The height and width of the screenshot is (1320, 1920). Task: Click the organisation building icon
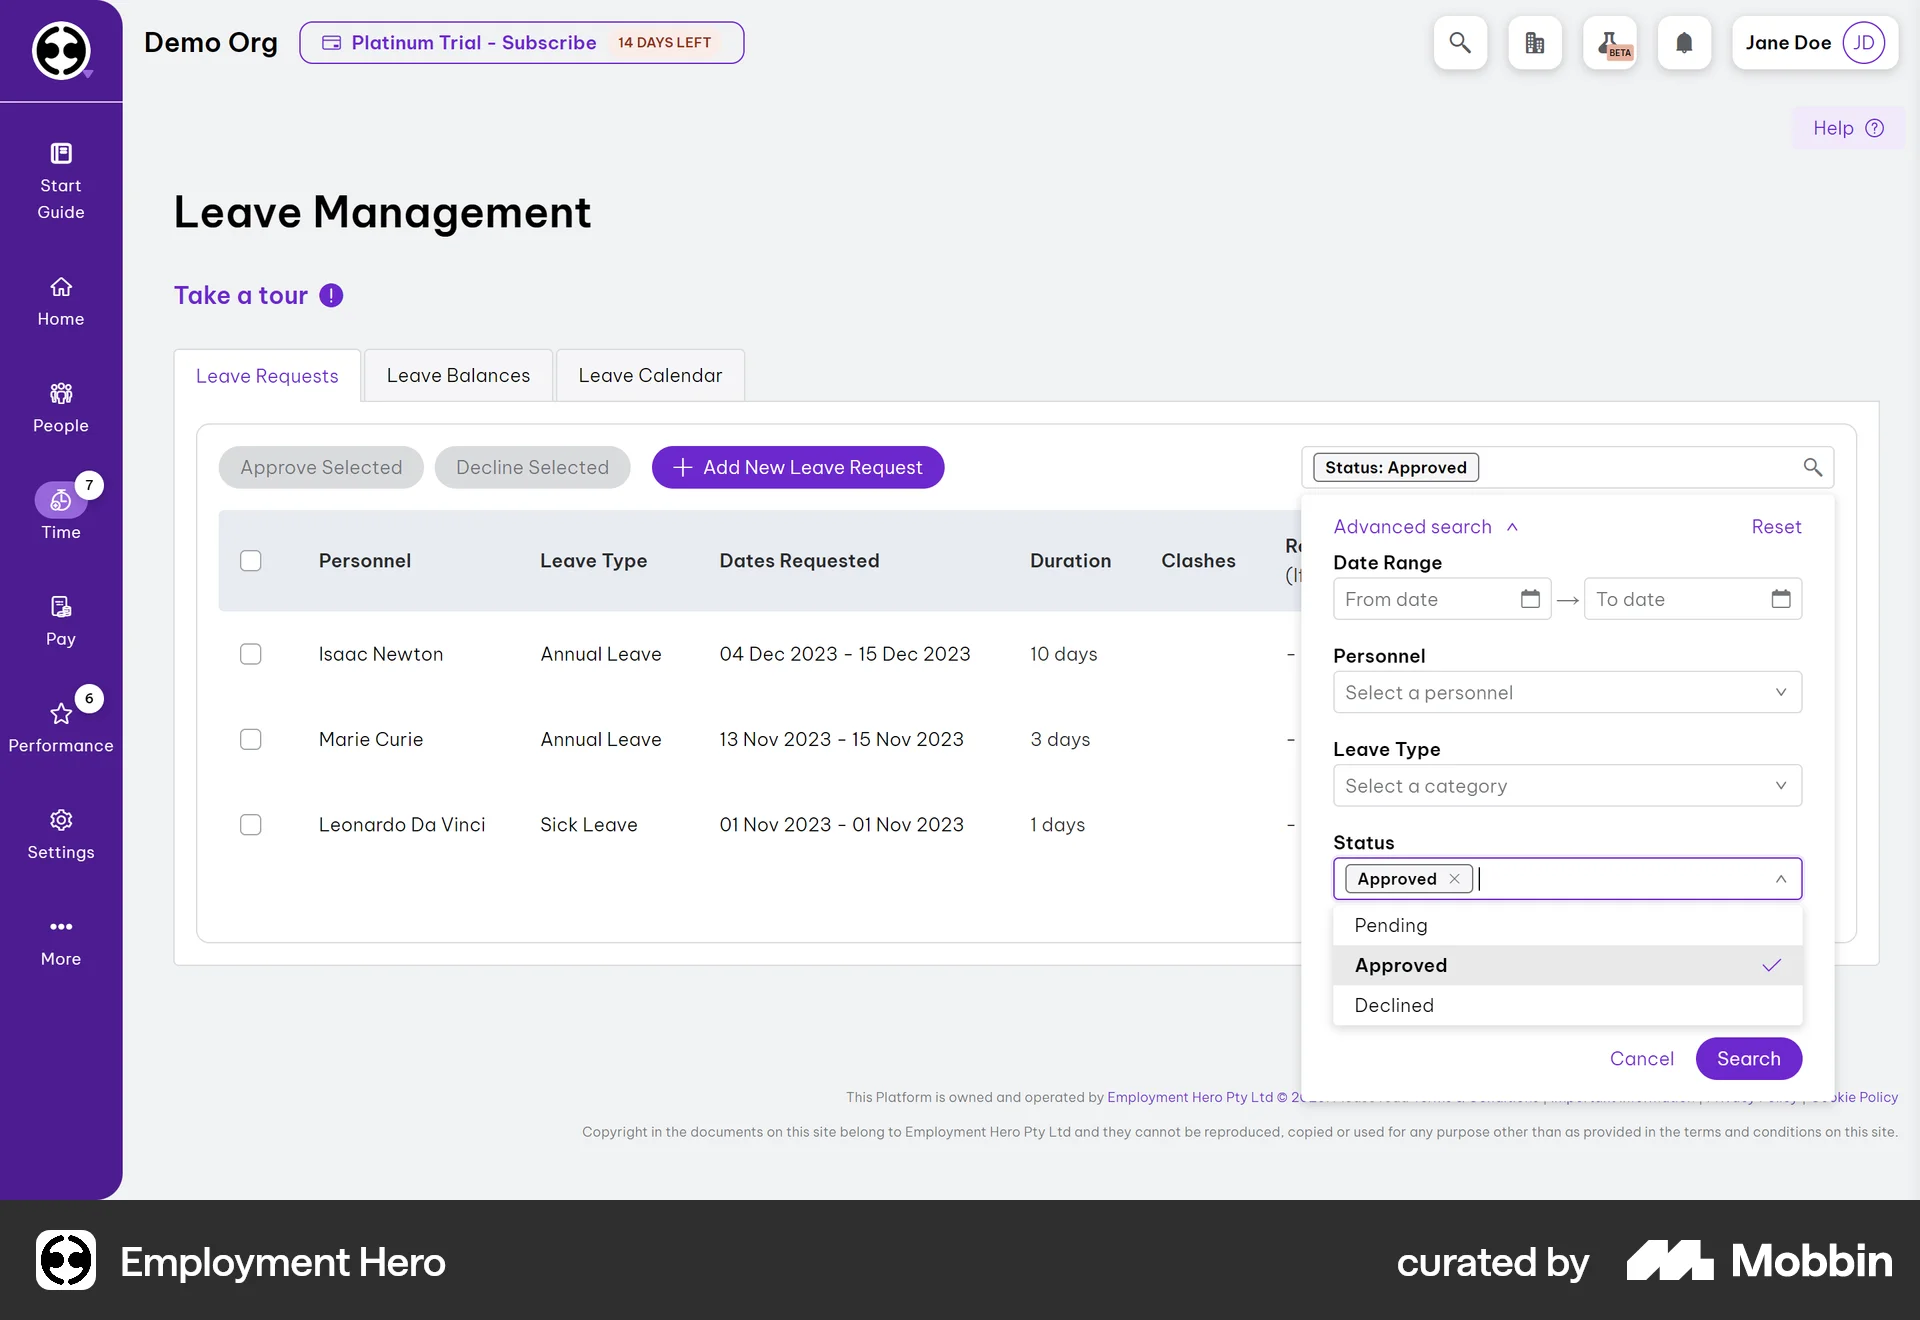1535,43
